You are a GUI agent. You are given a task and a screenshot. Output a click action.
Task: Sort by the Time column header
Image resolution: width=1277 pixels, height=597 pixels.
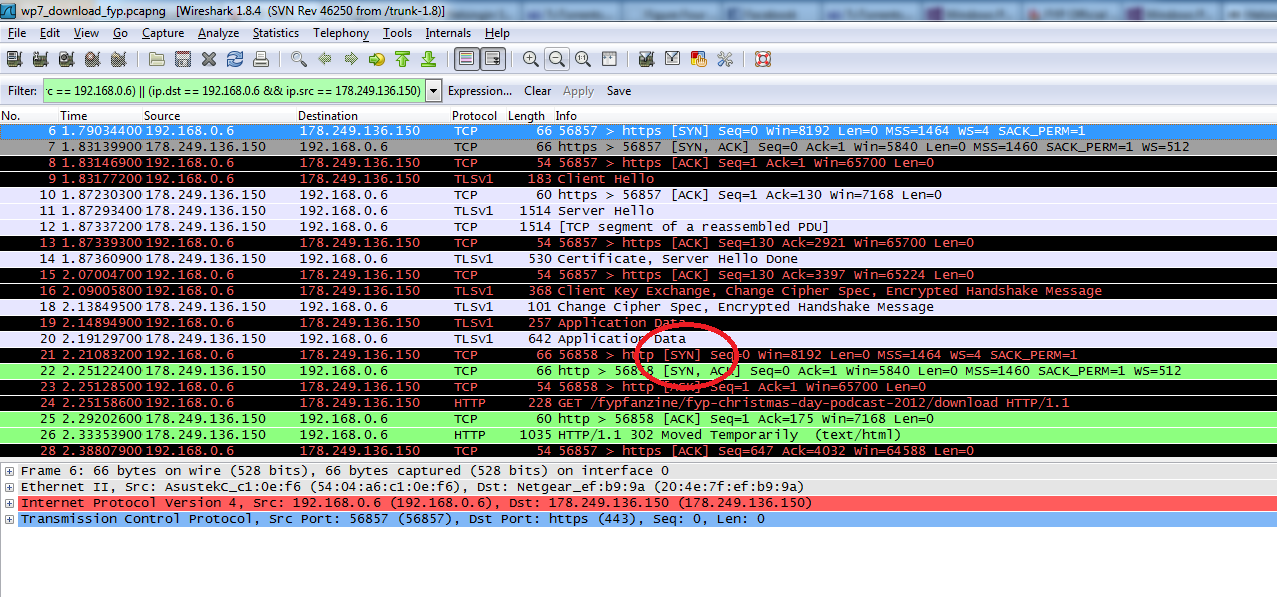tap(73, 116)
